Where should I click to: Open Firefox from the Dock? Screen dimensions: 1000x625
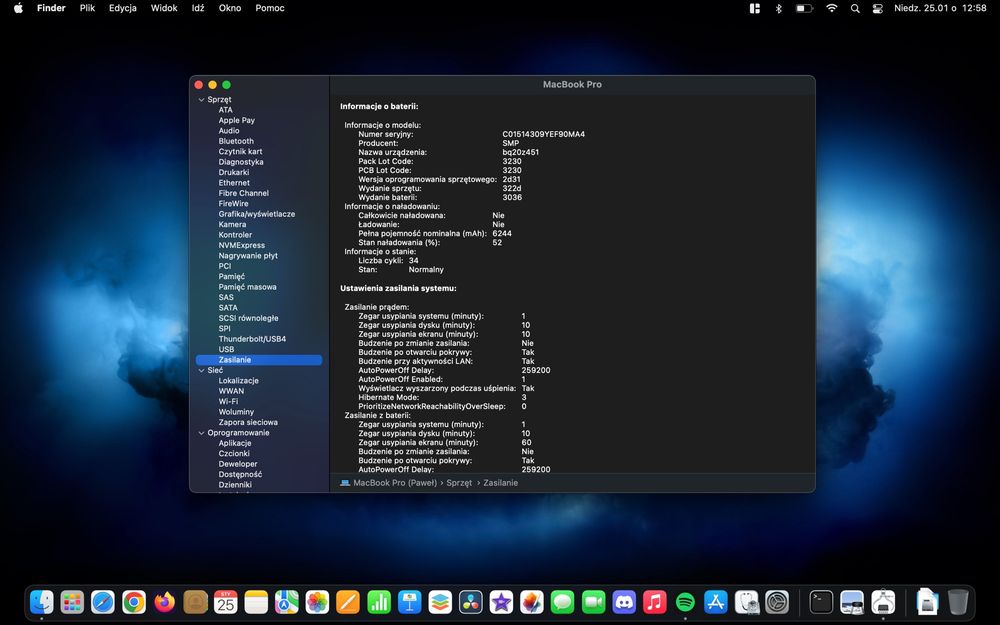click(x=165, y=601)
